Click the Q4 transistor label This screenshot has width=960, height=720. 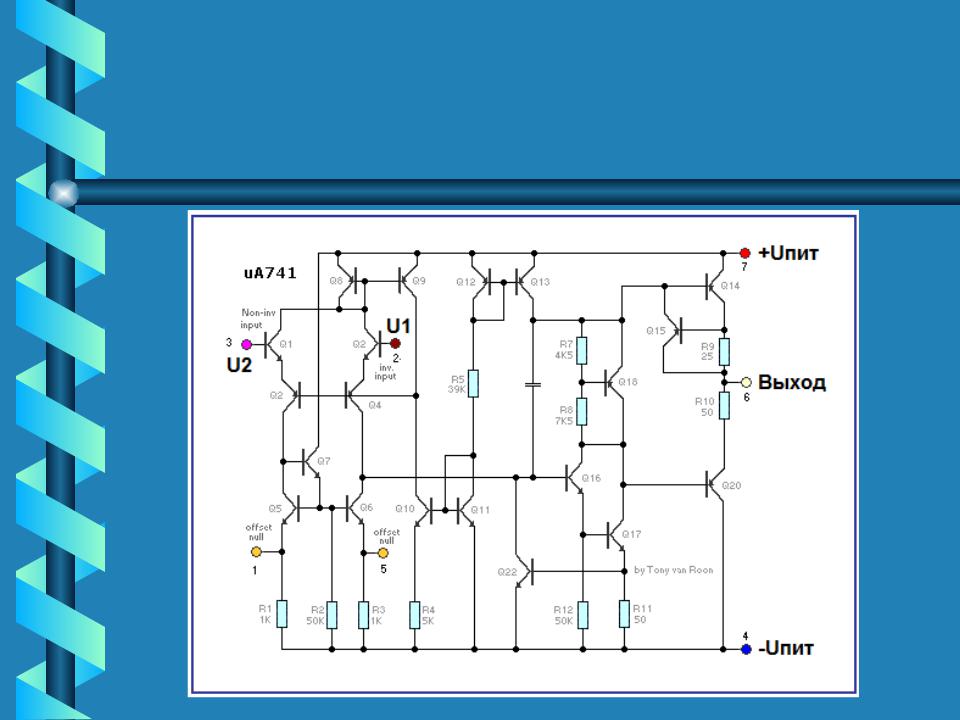coord(375,405)
